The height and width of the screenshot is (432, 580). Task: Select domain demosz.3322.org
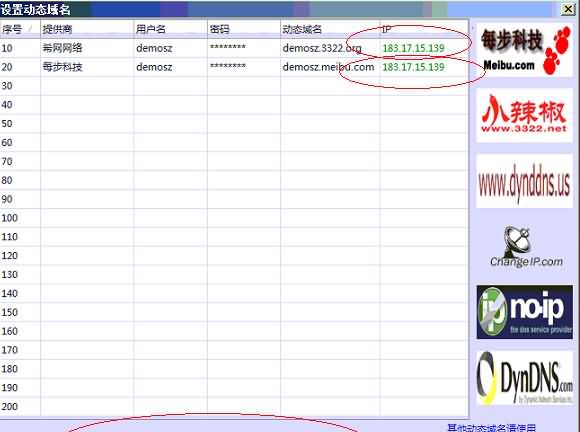[x=322, y=48]
